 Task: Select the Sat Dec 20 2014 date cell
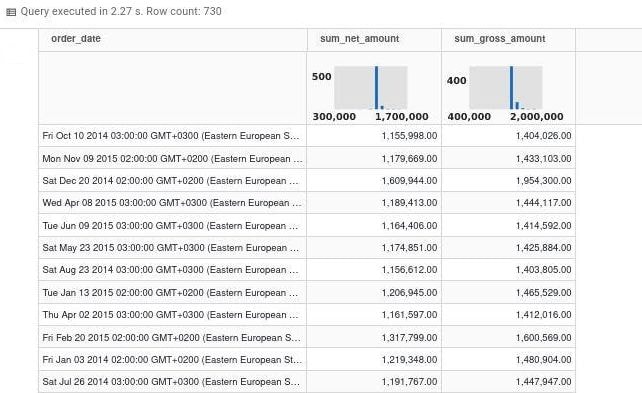click(173, 181)
